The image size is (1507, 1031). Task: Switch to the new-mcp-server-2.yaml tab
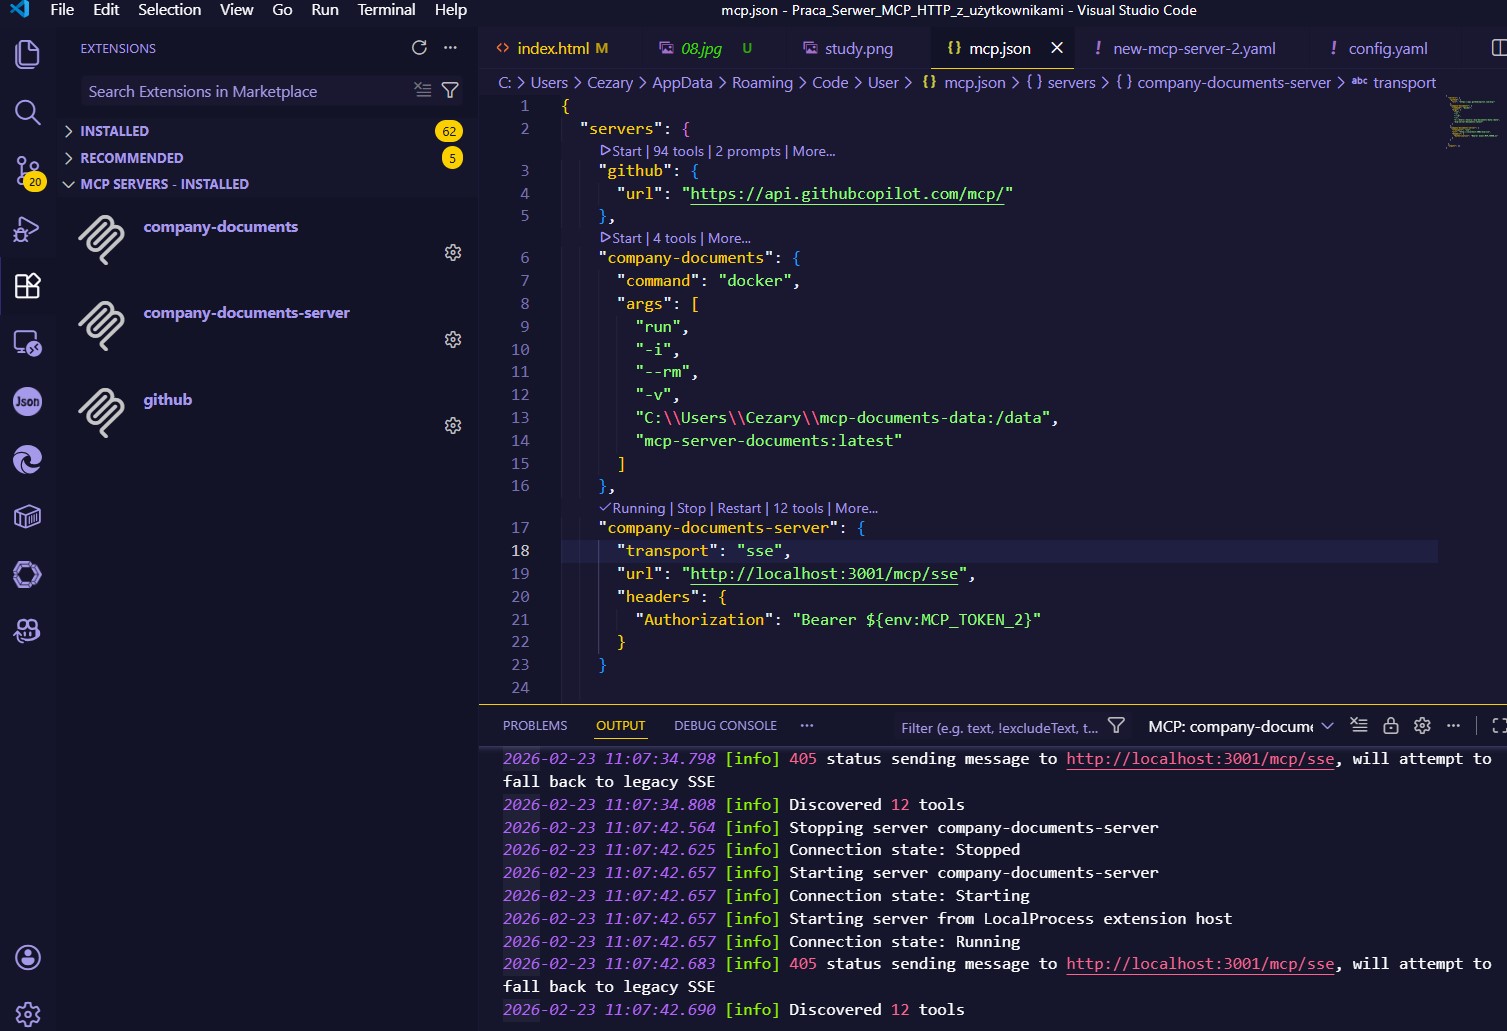pos(1193,48)
